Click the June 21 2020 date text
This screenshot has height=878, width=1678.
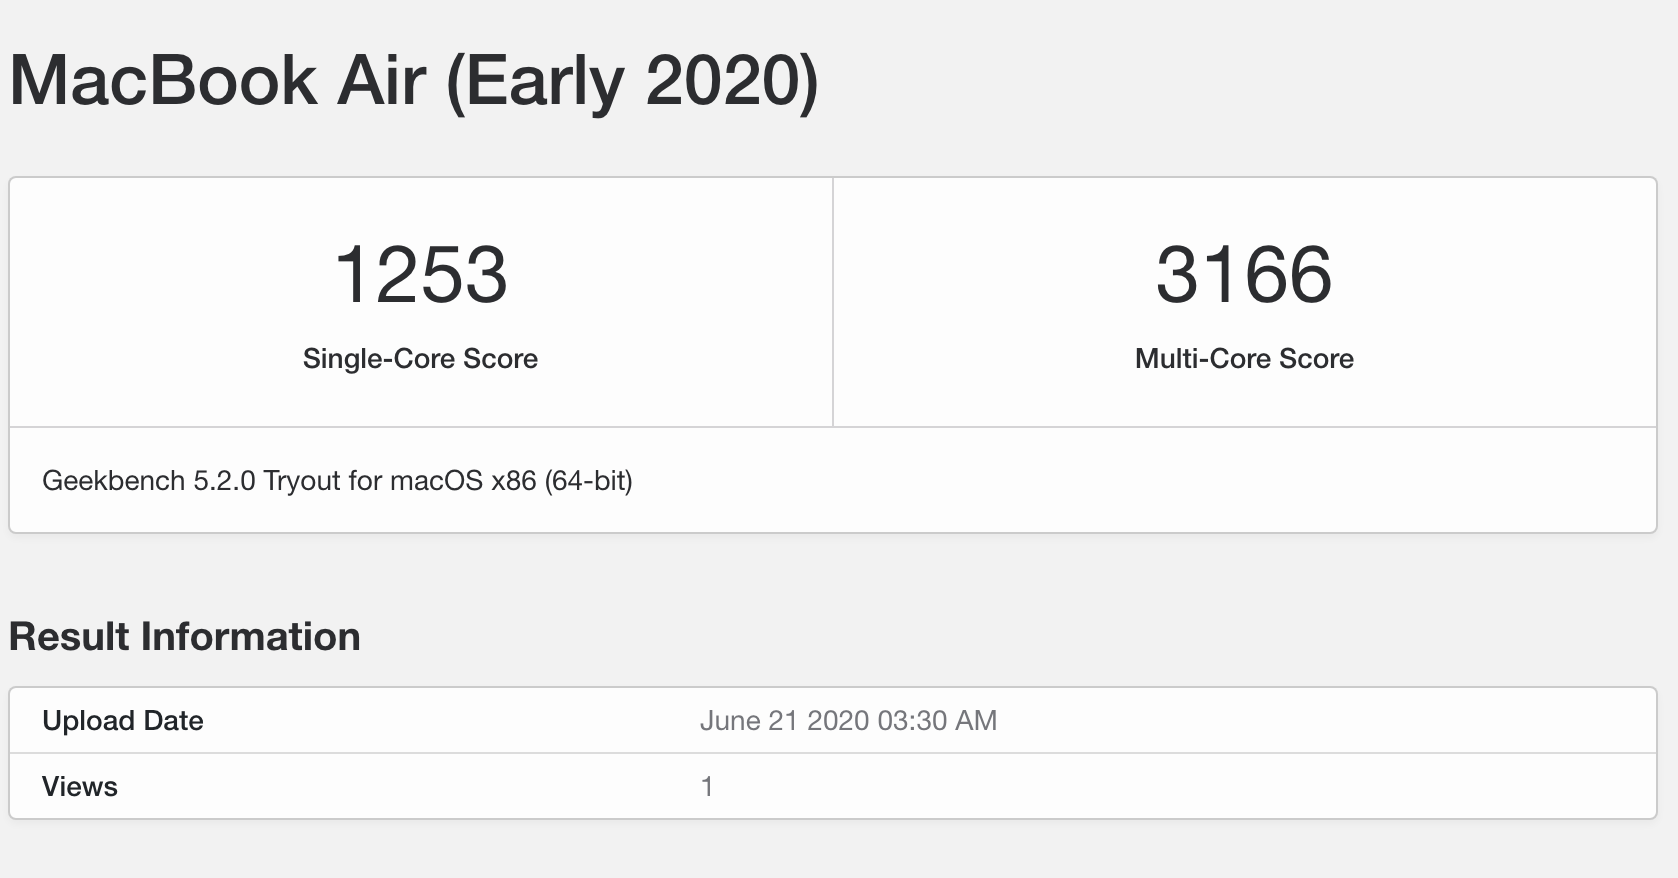pos(784,721)
